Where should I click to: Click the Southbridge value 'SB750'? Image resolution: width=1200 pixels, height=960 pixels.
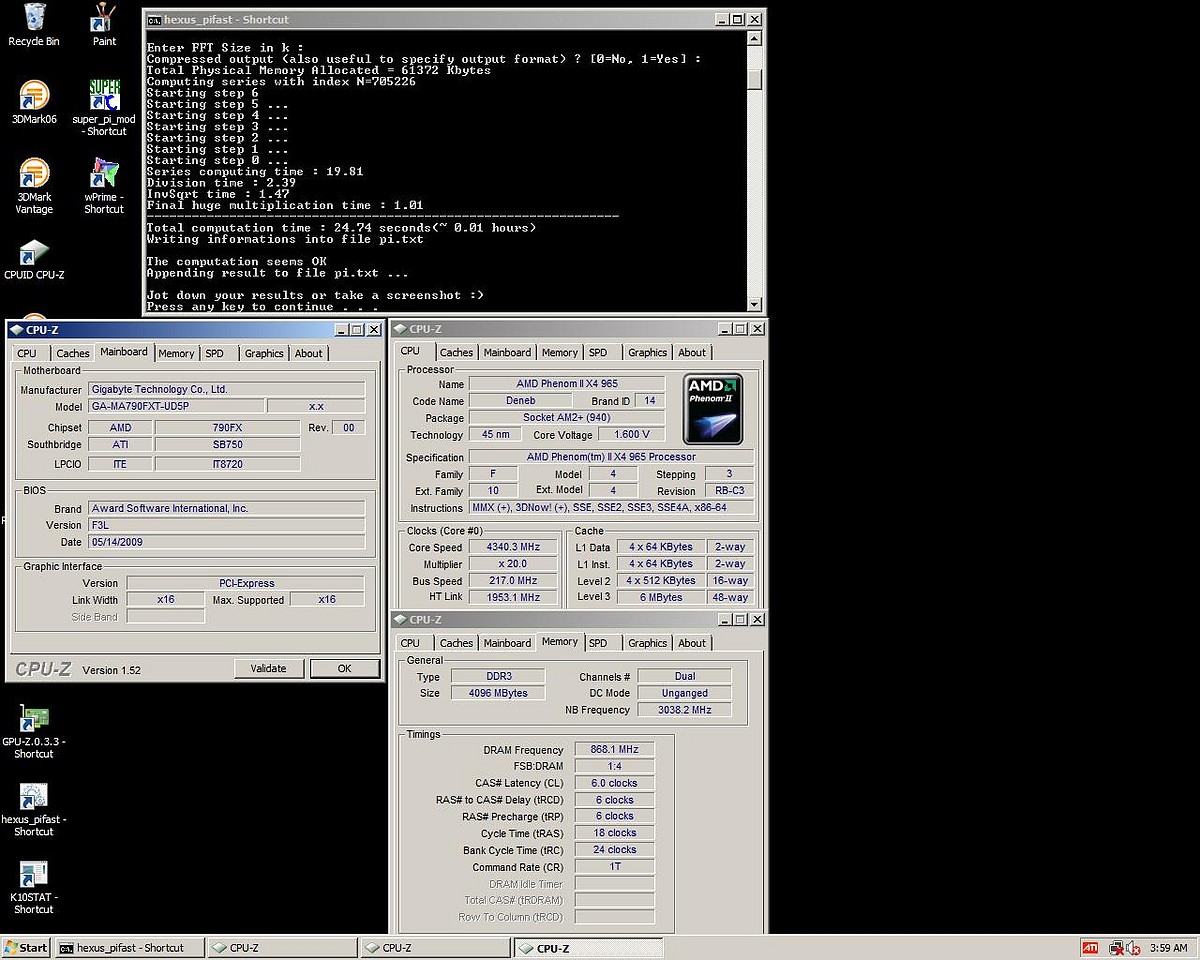[x=228, y=444]
